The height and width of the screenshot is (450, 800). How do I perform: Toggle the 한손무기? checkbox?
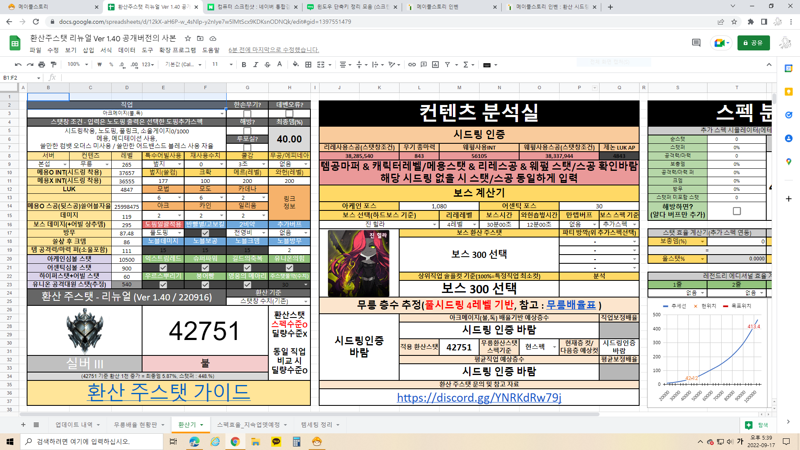pos(247,113)
